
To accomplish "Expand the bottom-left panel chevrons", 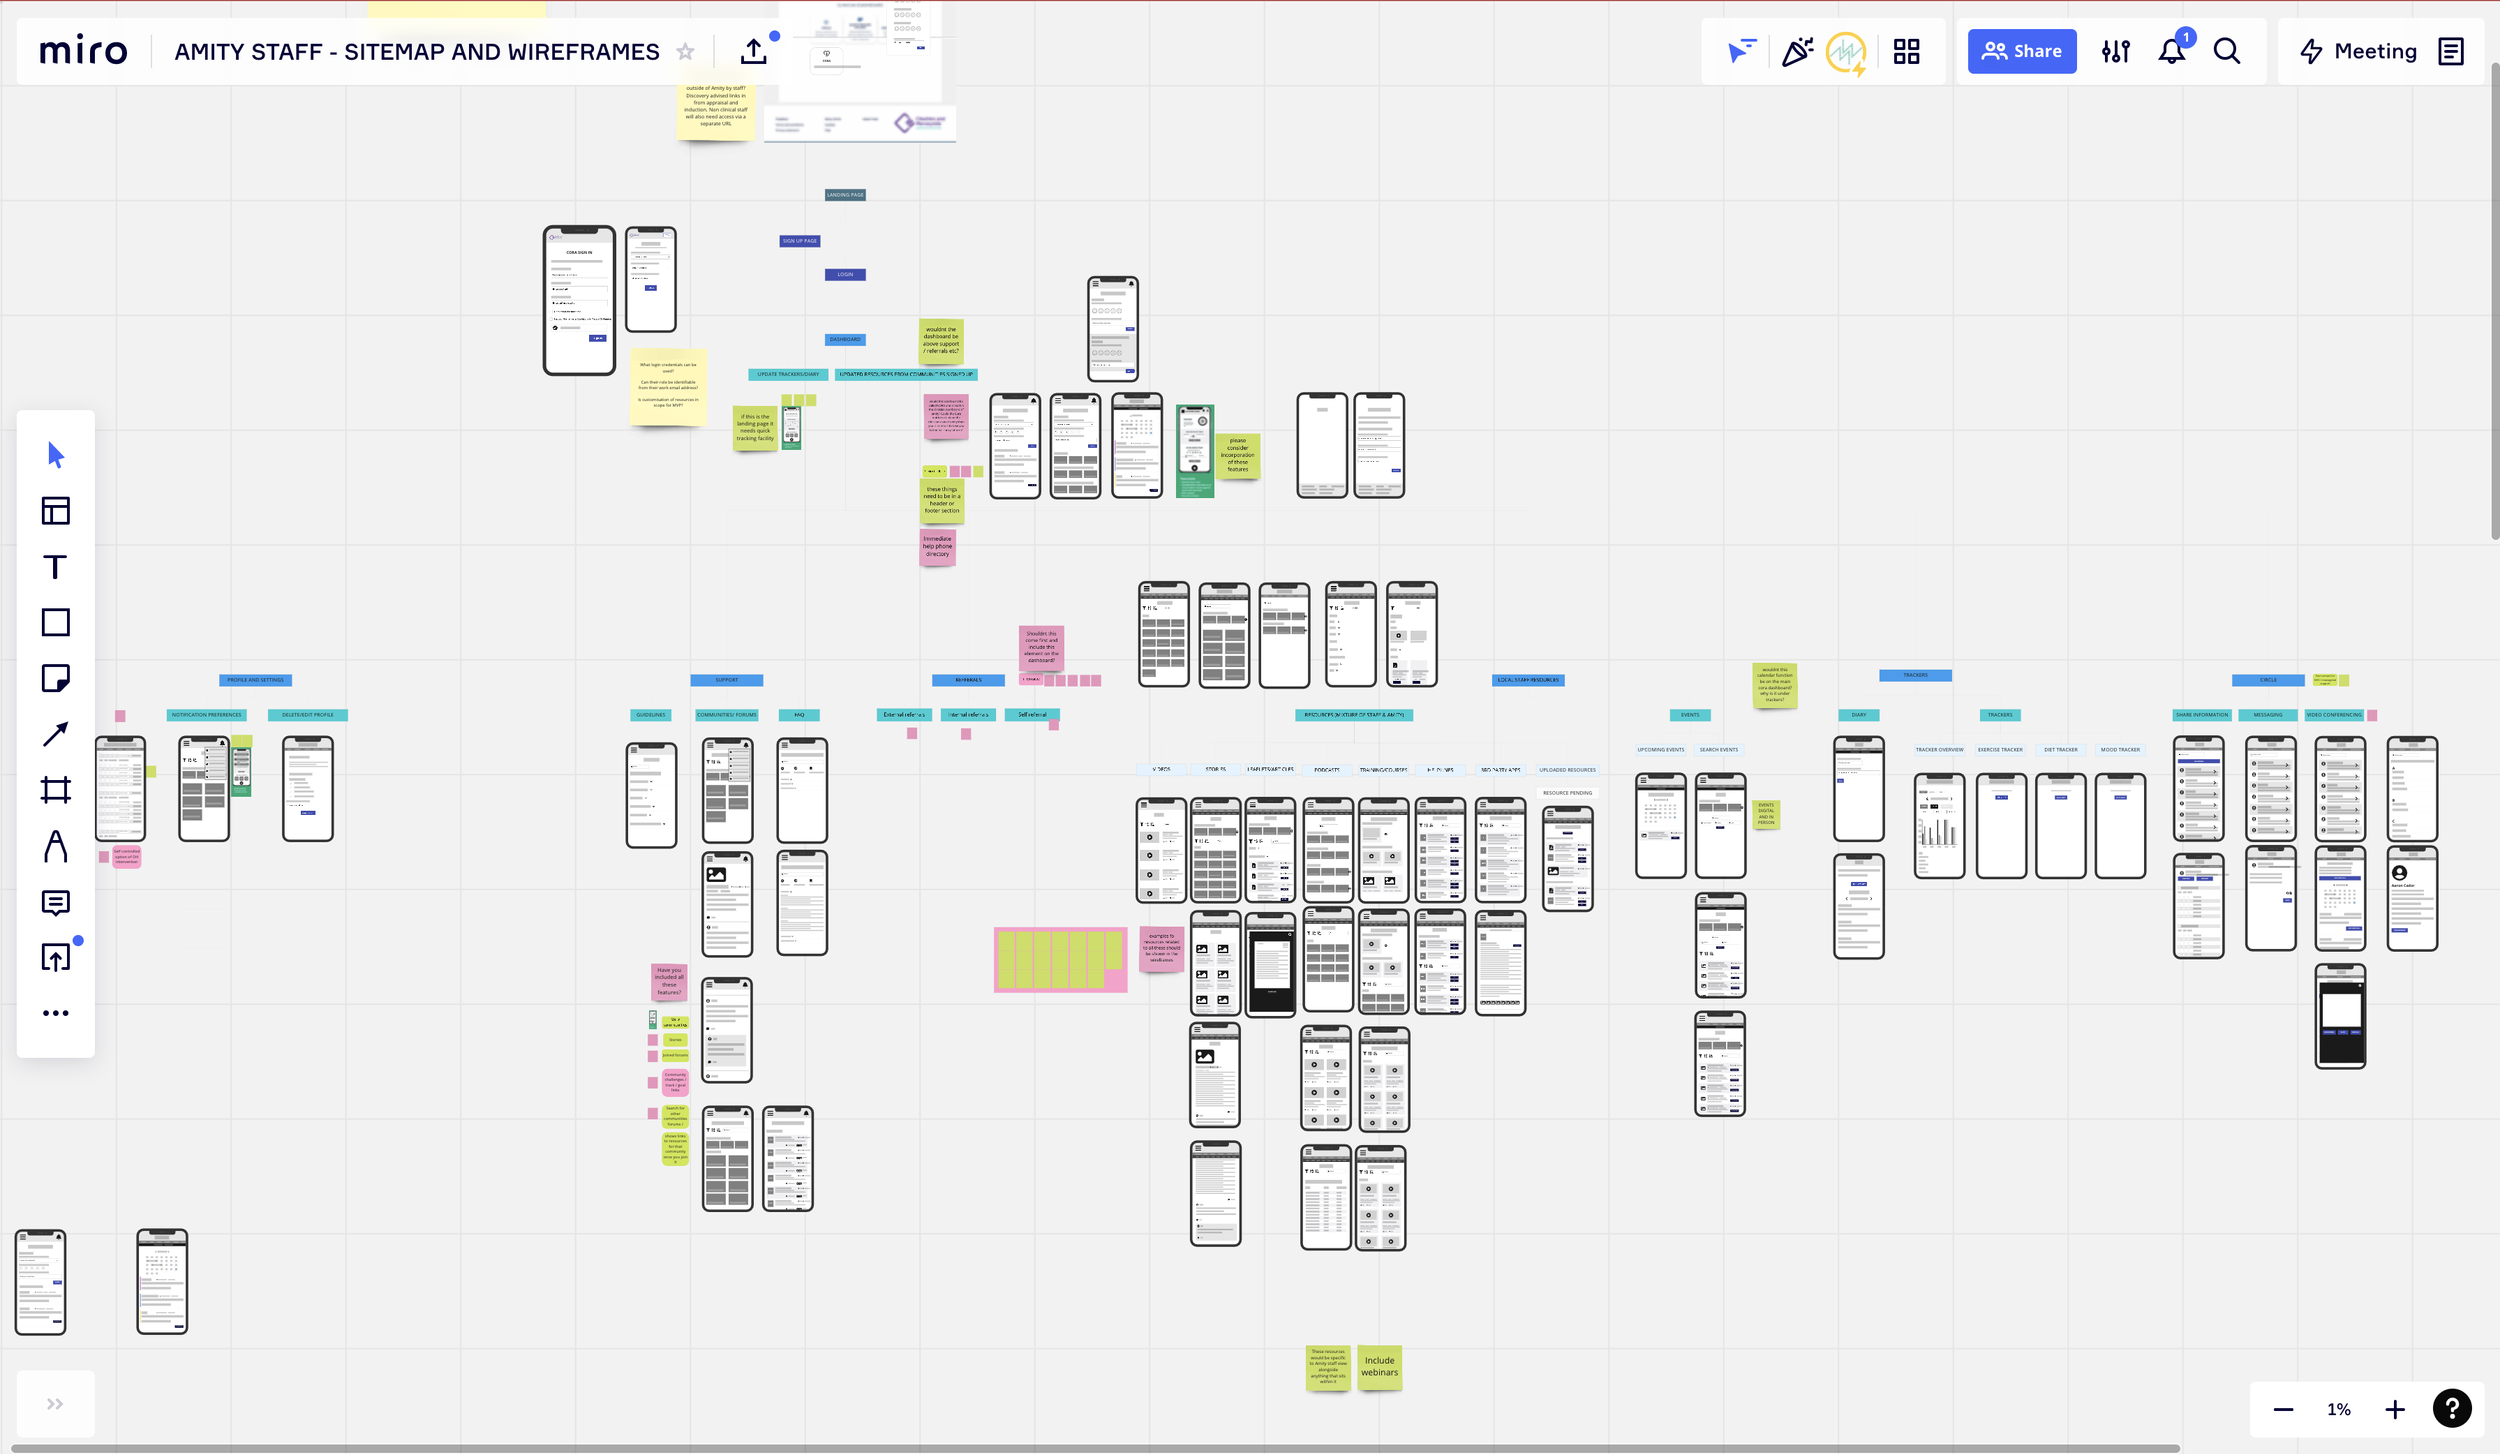I will click(55, 1404).
